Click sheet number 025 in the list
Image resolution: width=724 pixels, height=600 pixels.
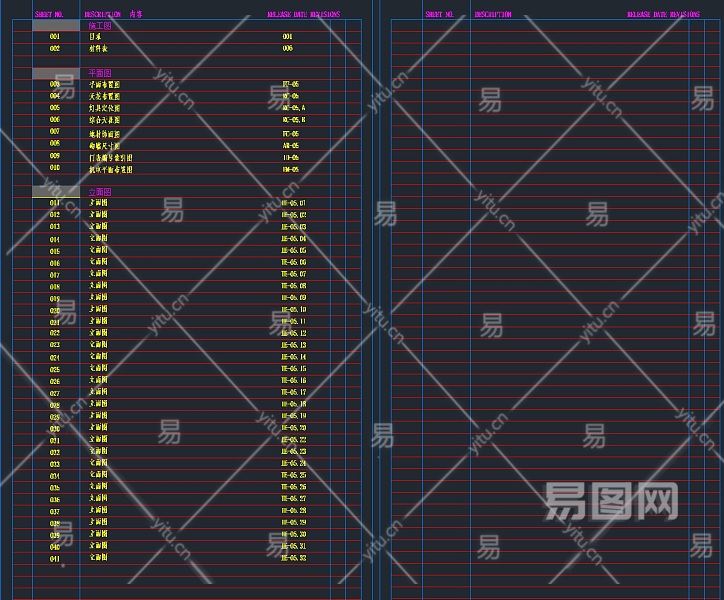(55, 370)
